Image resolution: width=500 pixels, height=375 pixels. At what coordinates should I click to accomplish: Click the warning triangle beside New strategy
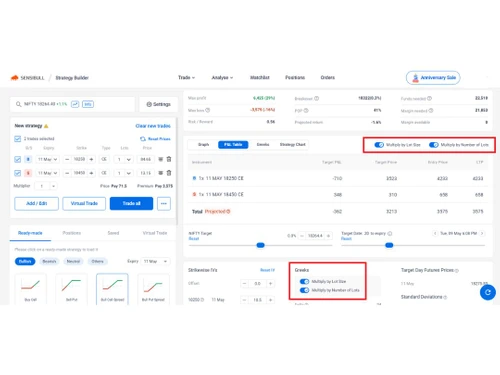click(46, 126)
